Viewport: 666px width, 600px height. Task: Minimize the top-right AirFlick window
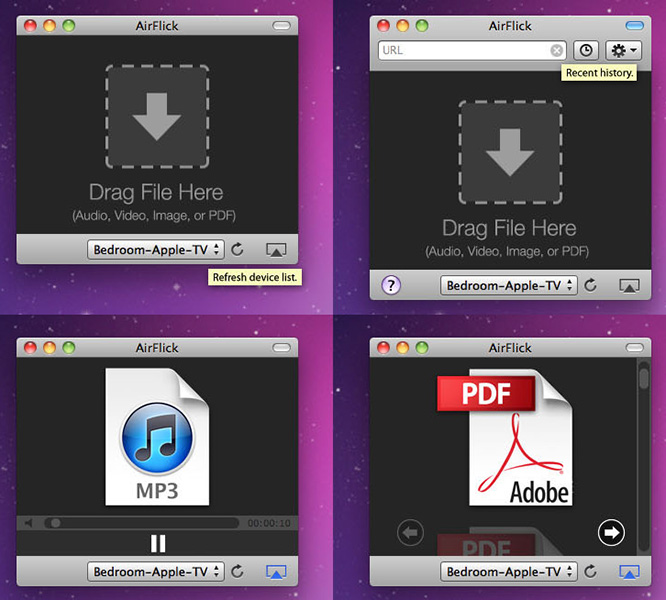[402, 26]
